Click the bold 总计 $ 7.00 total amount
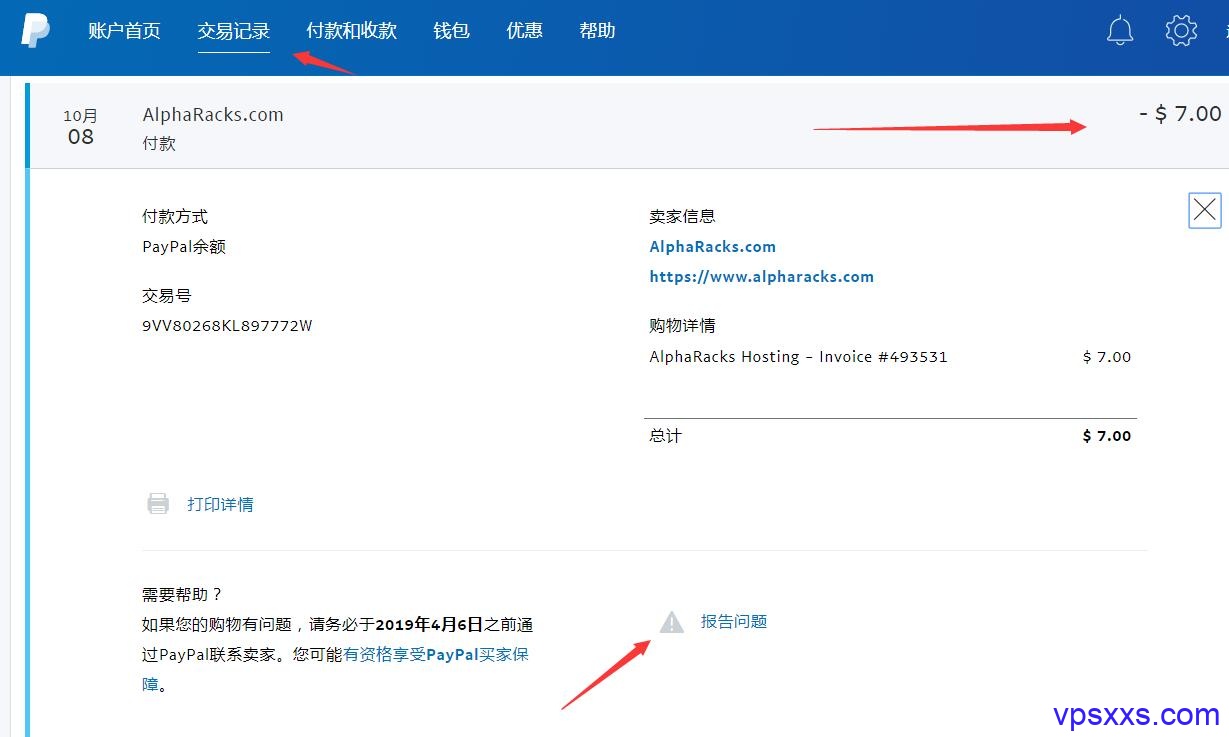Screen dimensions: 1229x737 tap(1107, 436)
